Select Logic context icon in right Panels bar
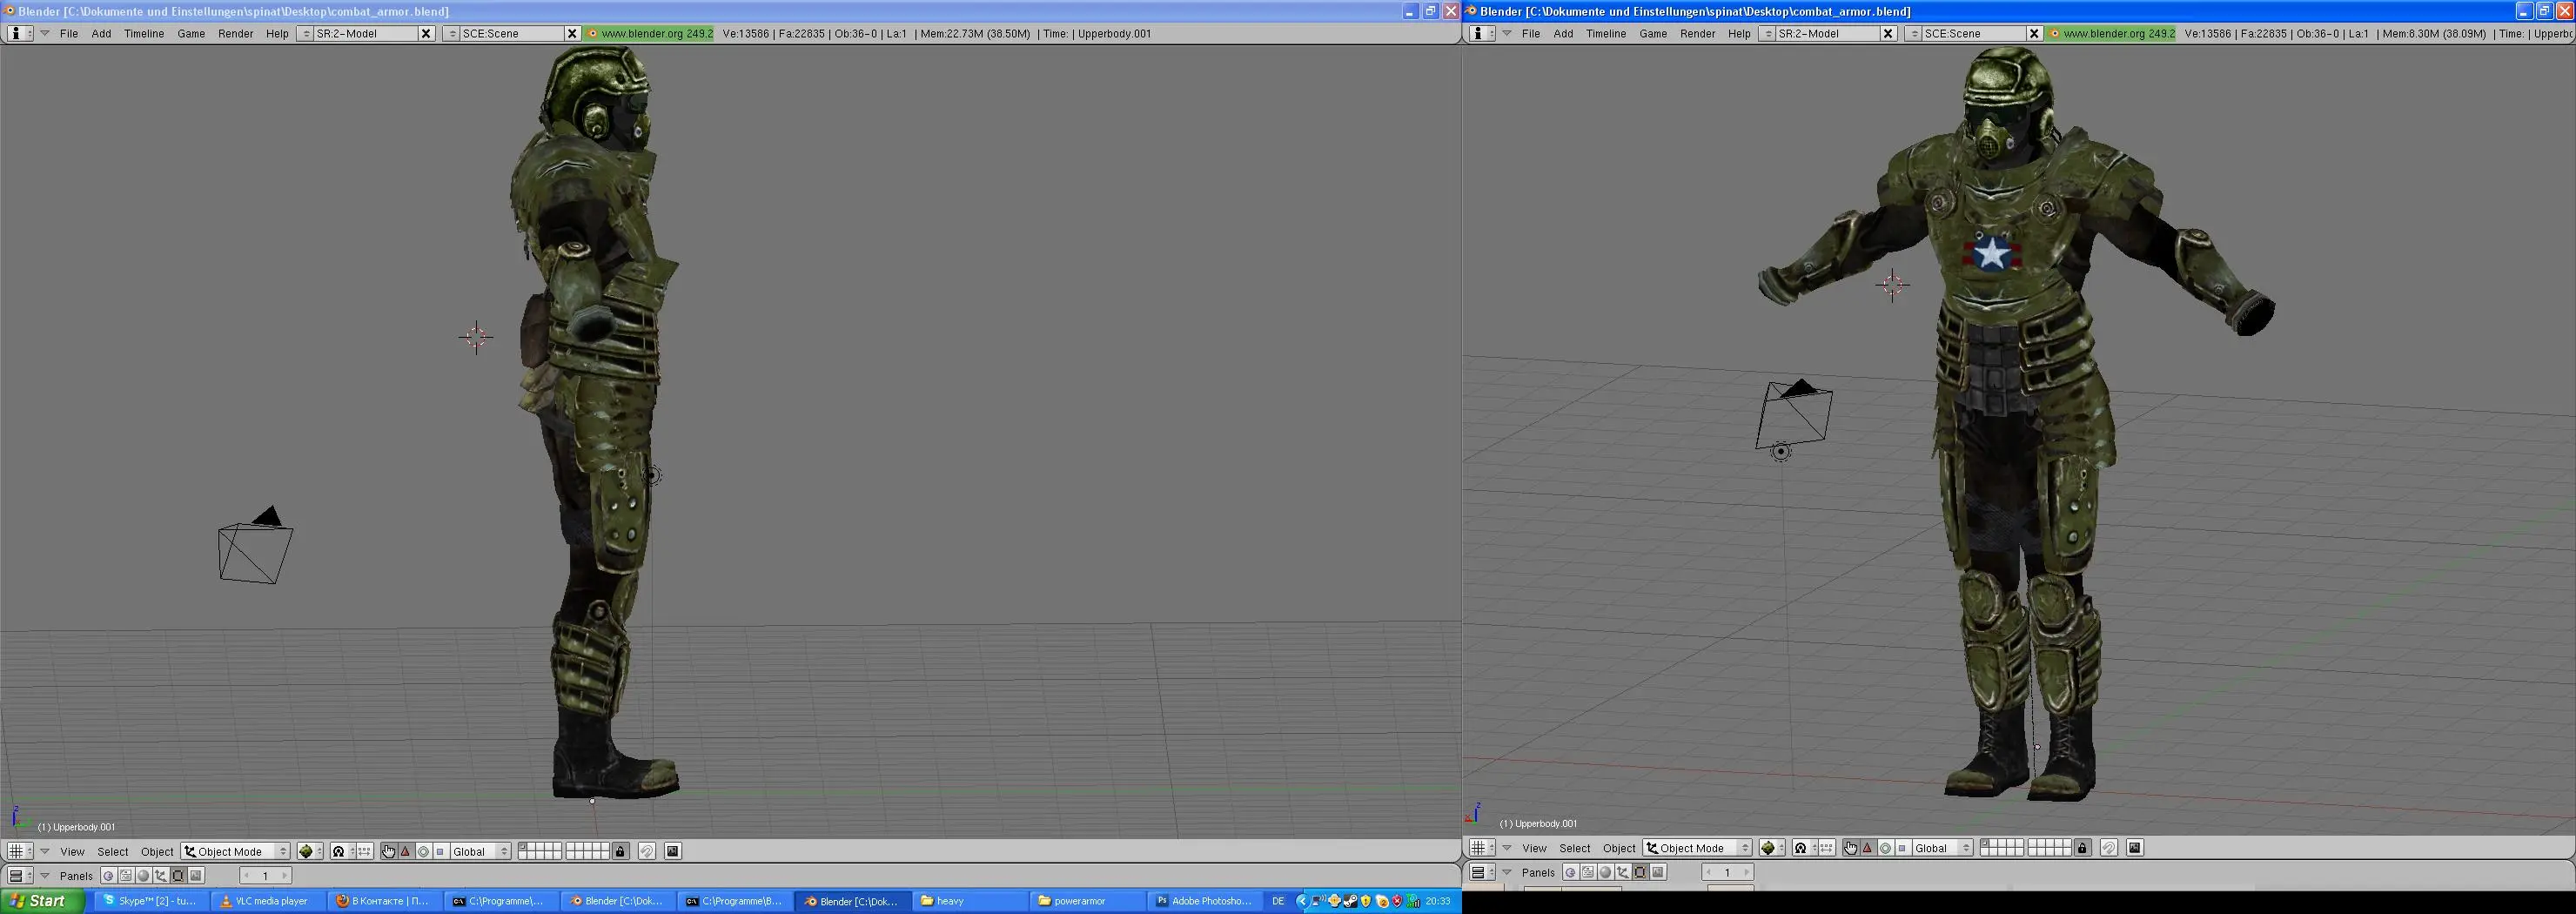Image resolution: width=2576 pixels, height=914 pixels. [1571, 872]
